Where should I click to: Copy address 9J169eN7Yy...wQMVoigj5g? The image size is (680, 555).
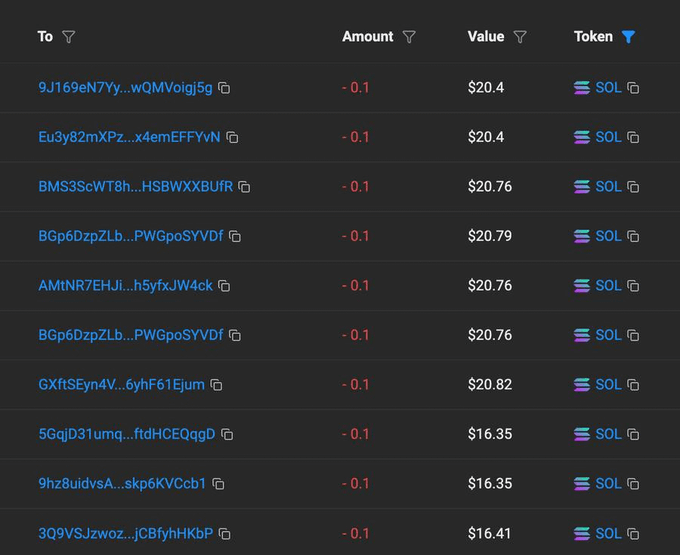(x=224, y=88)
